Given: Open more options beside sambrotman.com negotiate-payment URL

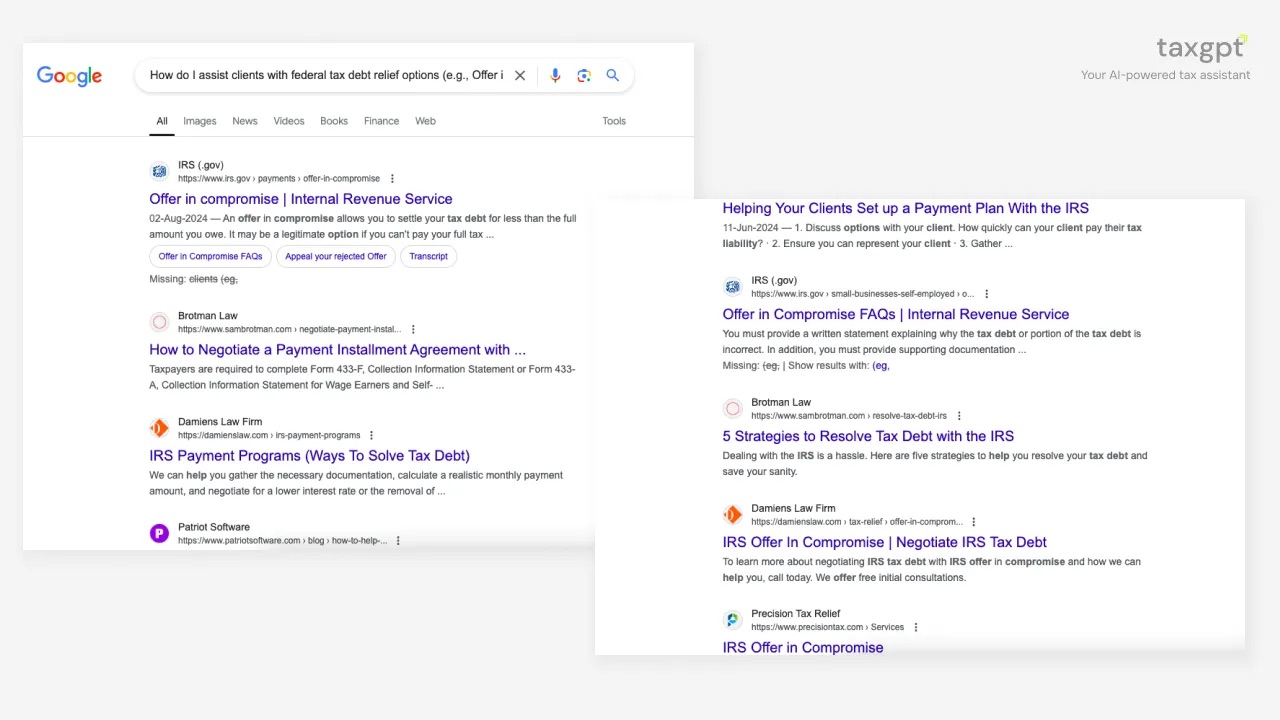Looking at the screenshot, I should [413, 329].
